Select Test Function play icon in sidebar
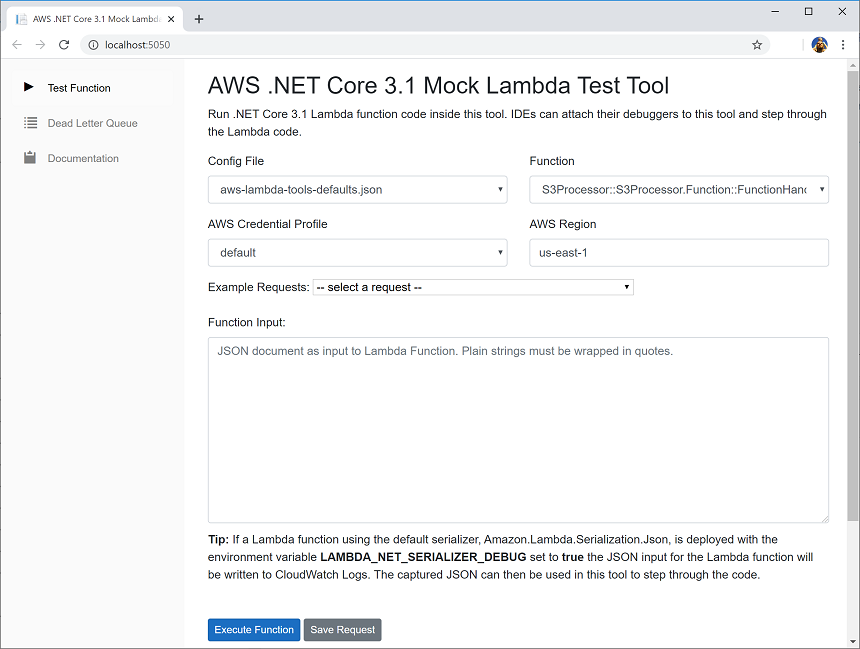 [29, 87]
